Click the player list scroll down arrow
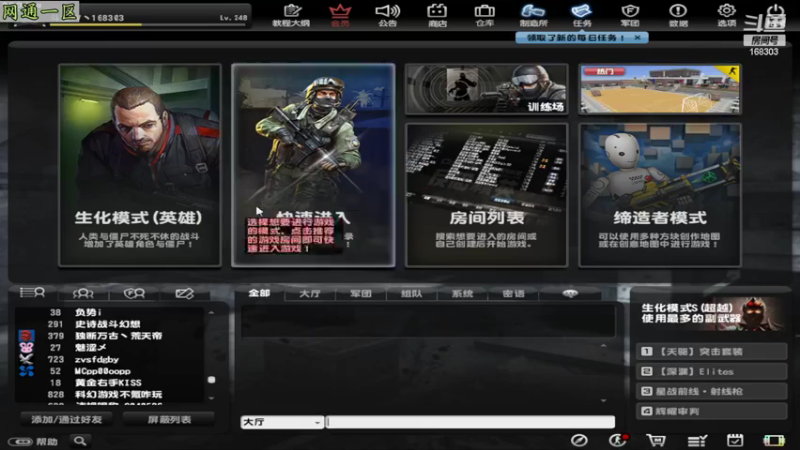The width and height of the screenshot is (800, 450). coord(211,398)
